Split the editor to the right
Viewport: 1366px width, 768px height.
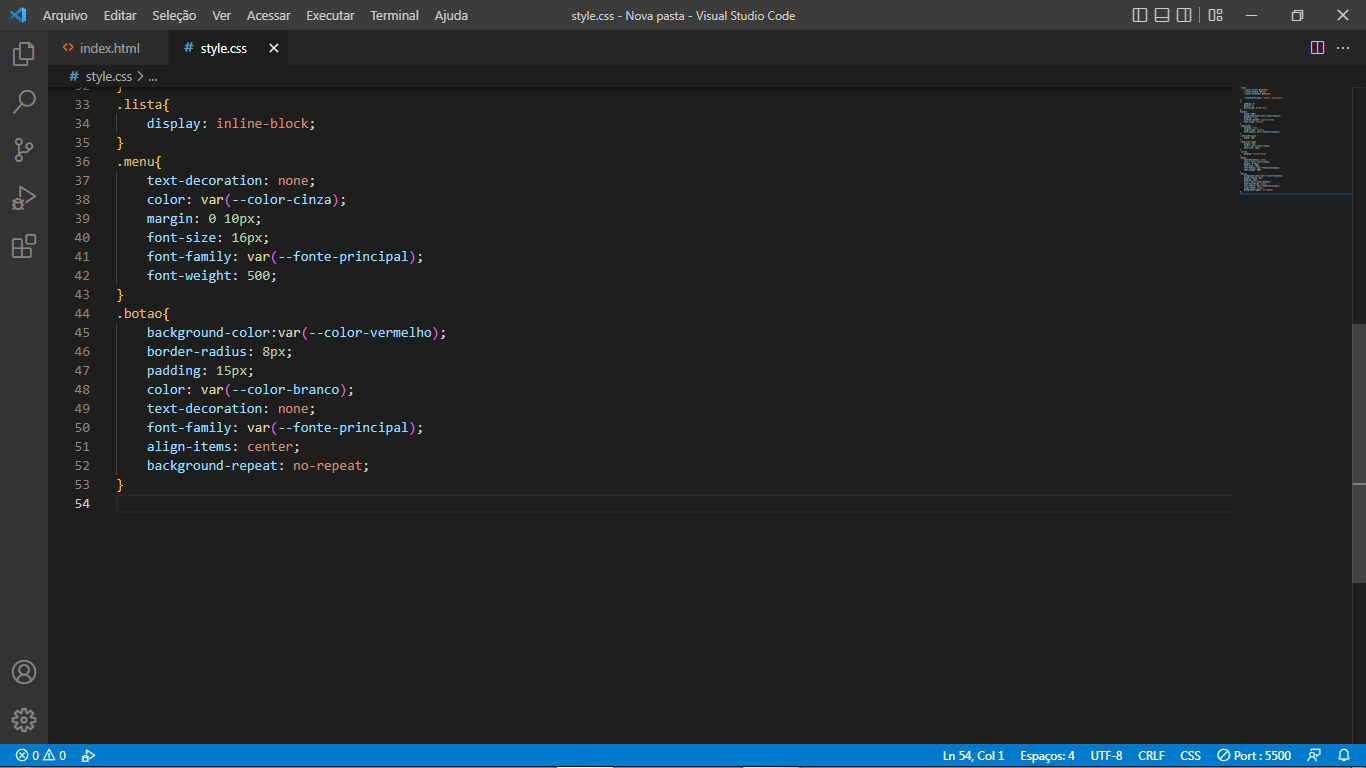click(x=1317, y=48)
